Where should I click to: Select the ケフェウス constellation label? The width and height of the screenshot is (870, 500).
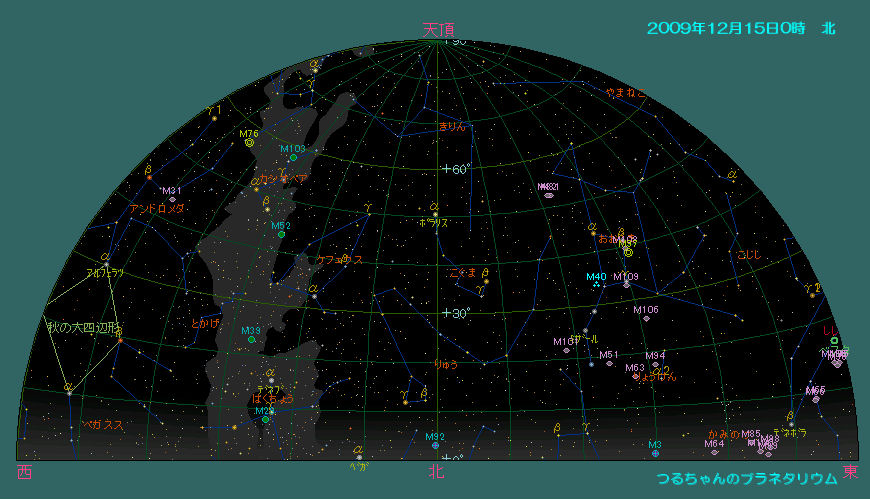(x=339, y=260)
